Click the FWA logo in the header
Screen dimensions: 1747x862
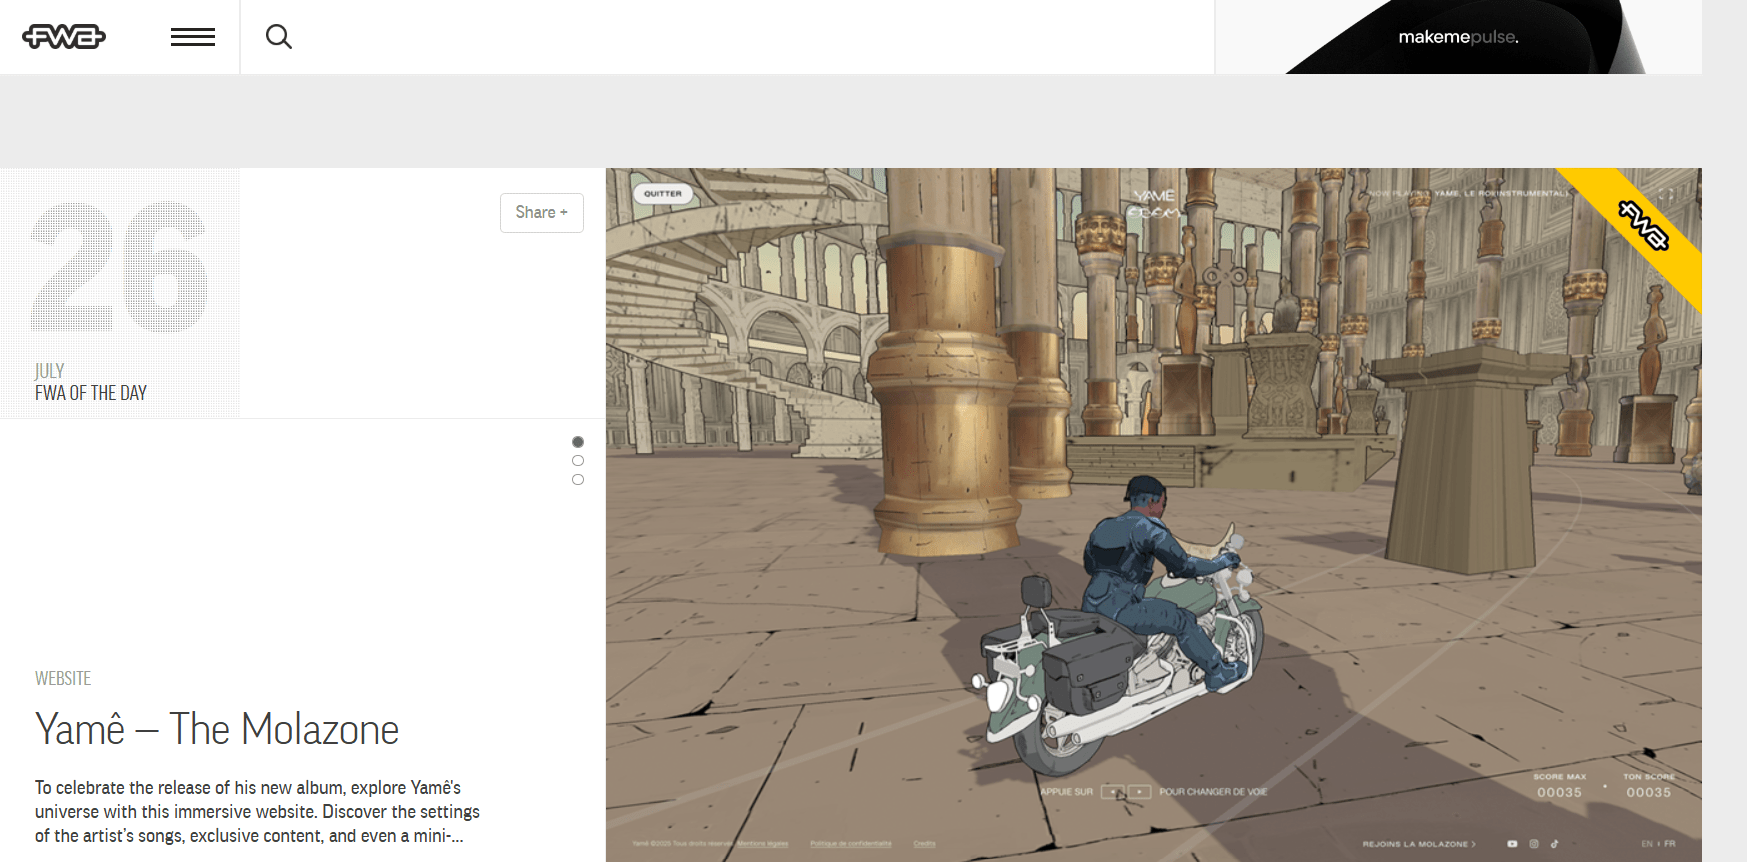64,37
